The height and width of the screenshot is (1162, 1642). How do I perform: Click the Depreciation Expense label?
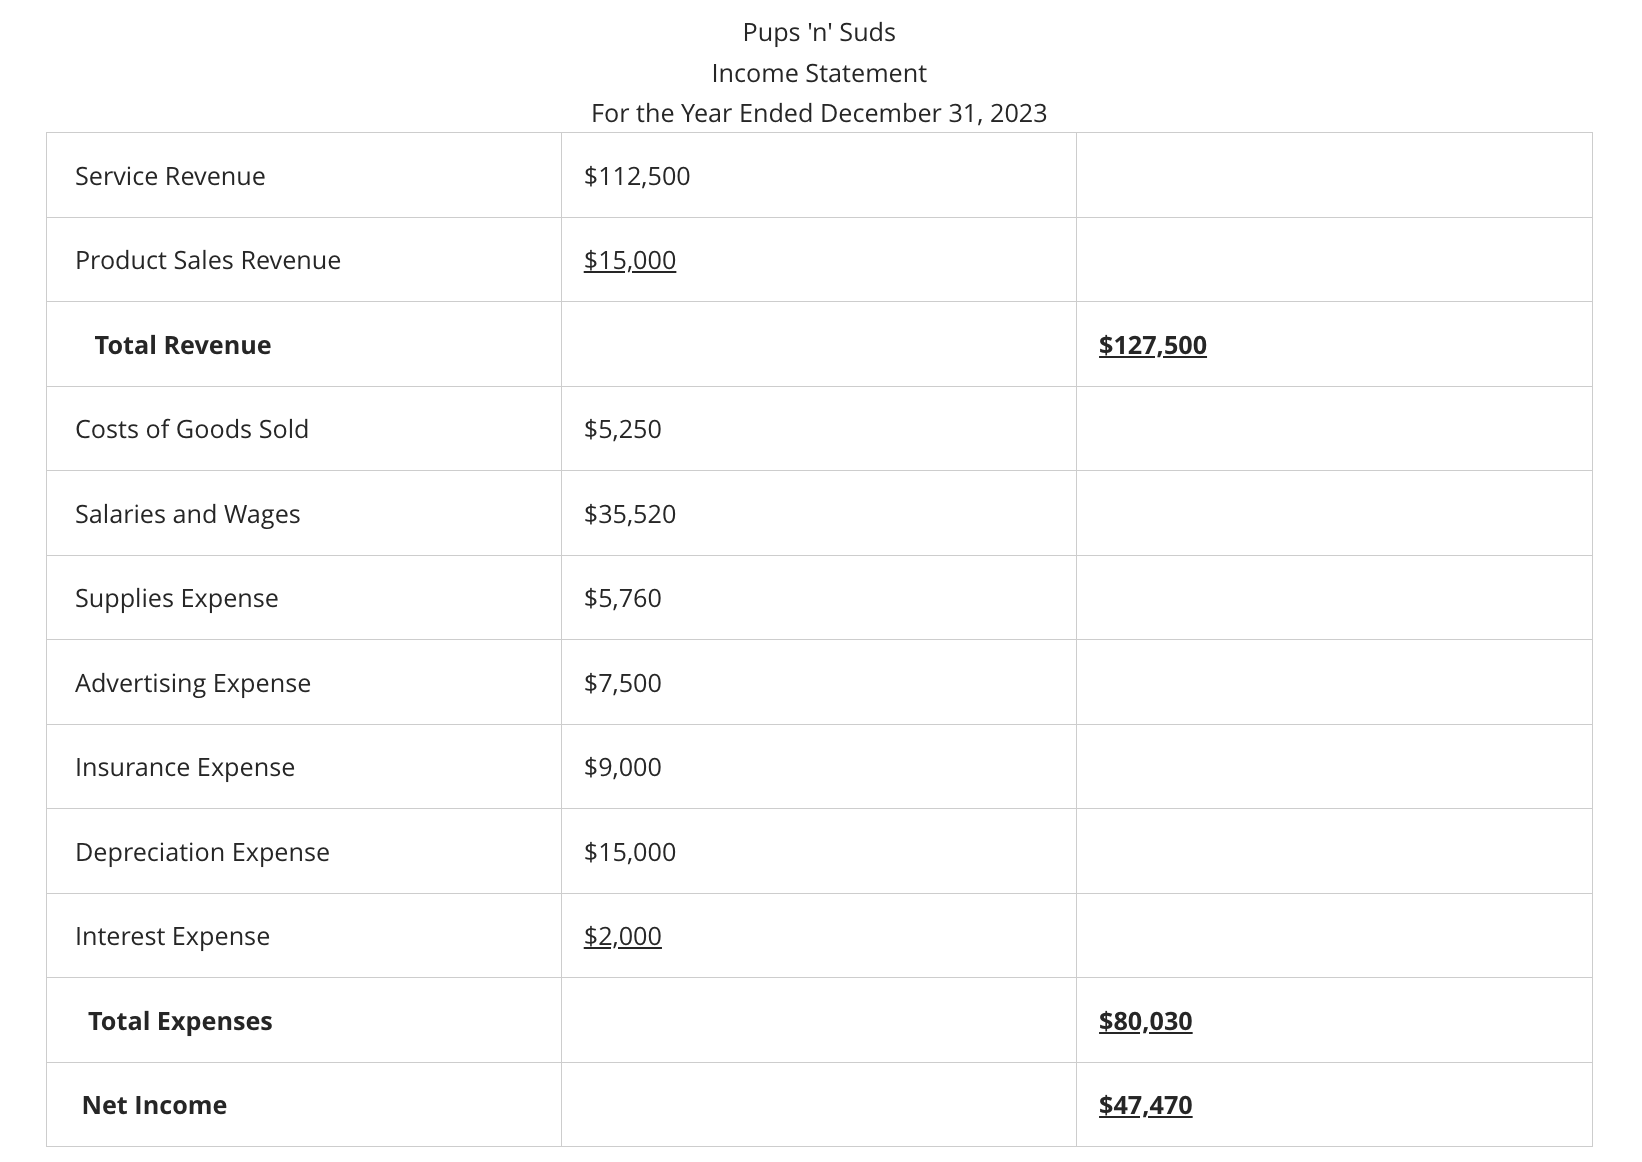tap(202, 852)
